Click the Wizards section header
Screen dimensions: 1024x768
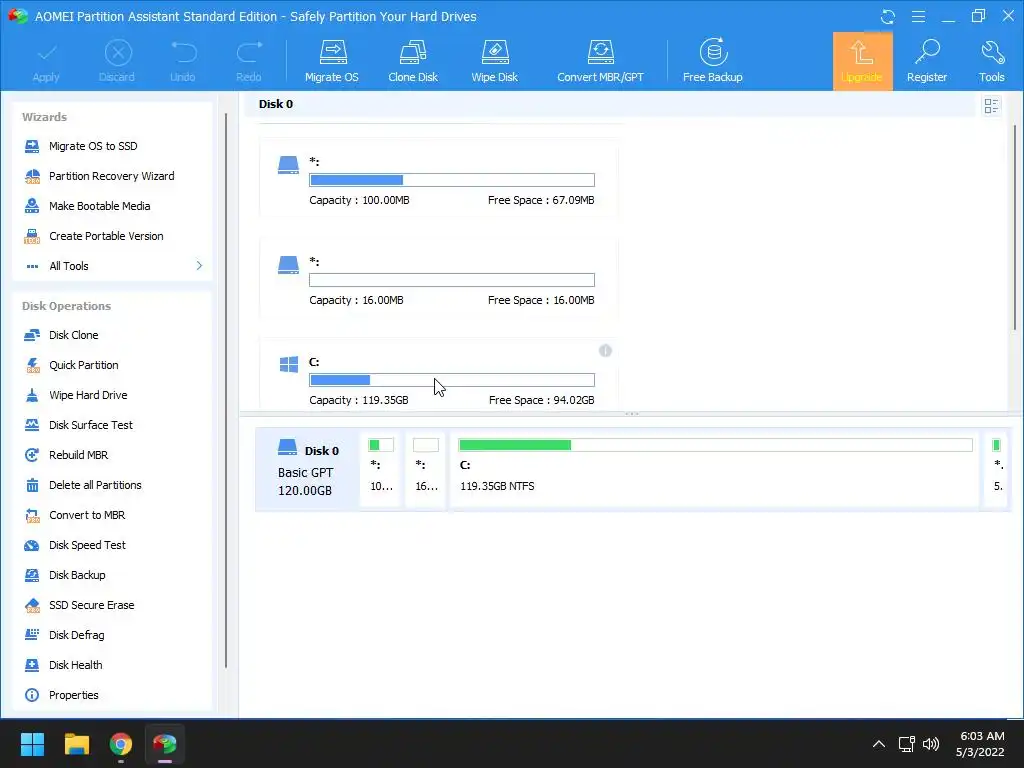[x=44, y=117]
